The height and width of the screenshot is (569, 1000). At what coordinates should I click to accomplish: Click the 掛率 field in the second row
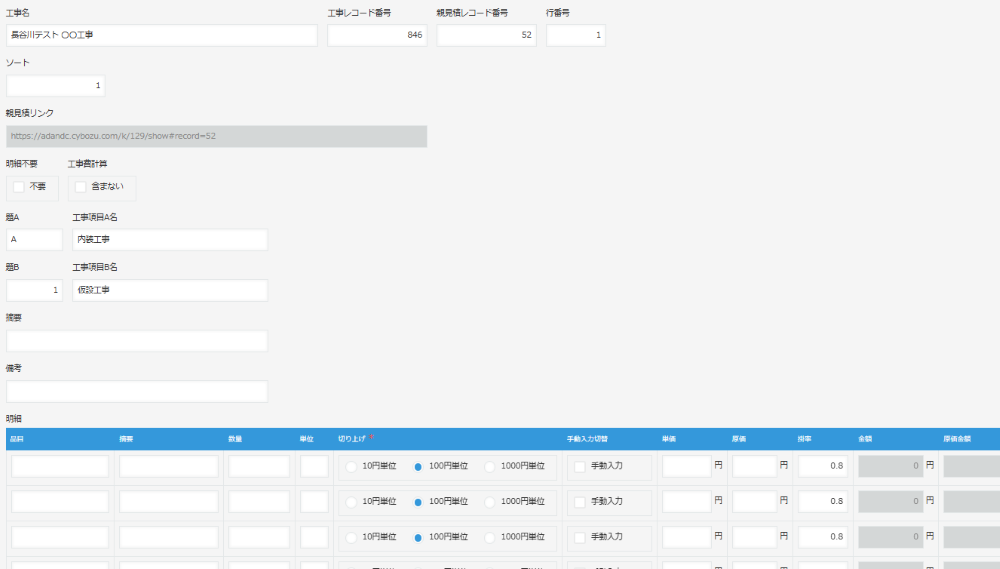click(x=823, y=501)
